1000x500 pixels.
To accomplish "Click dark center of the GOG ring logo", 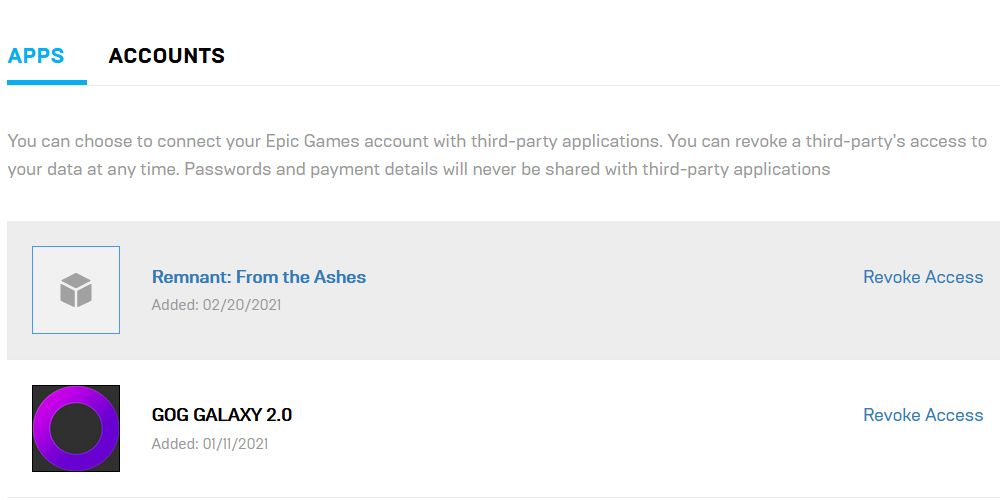I will (x=76, y=428).
